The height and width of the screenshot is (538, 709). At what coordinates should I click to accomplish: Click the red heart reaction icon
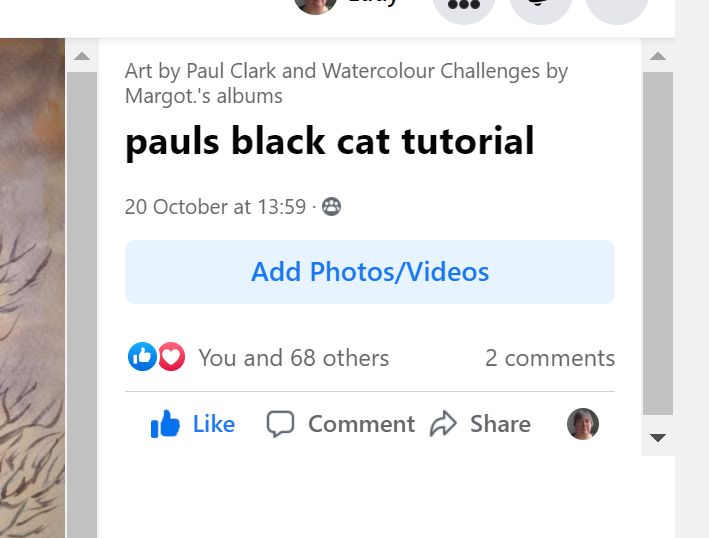[x=171, y=357]
